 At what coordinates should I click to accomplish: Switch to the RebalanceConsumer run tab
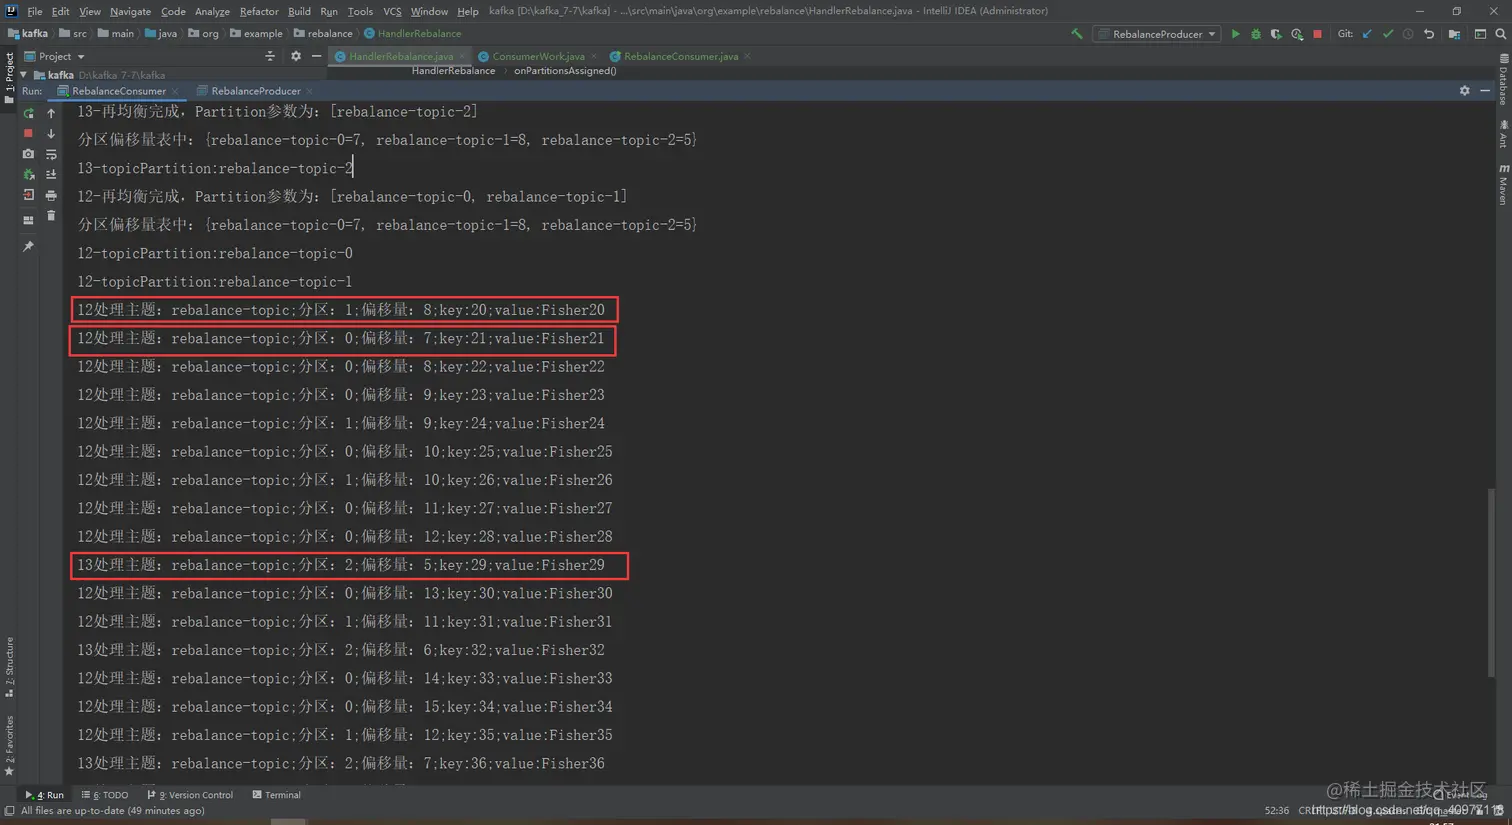pyautogui.click(x=118, y=91)
